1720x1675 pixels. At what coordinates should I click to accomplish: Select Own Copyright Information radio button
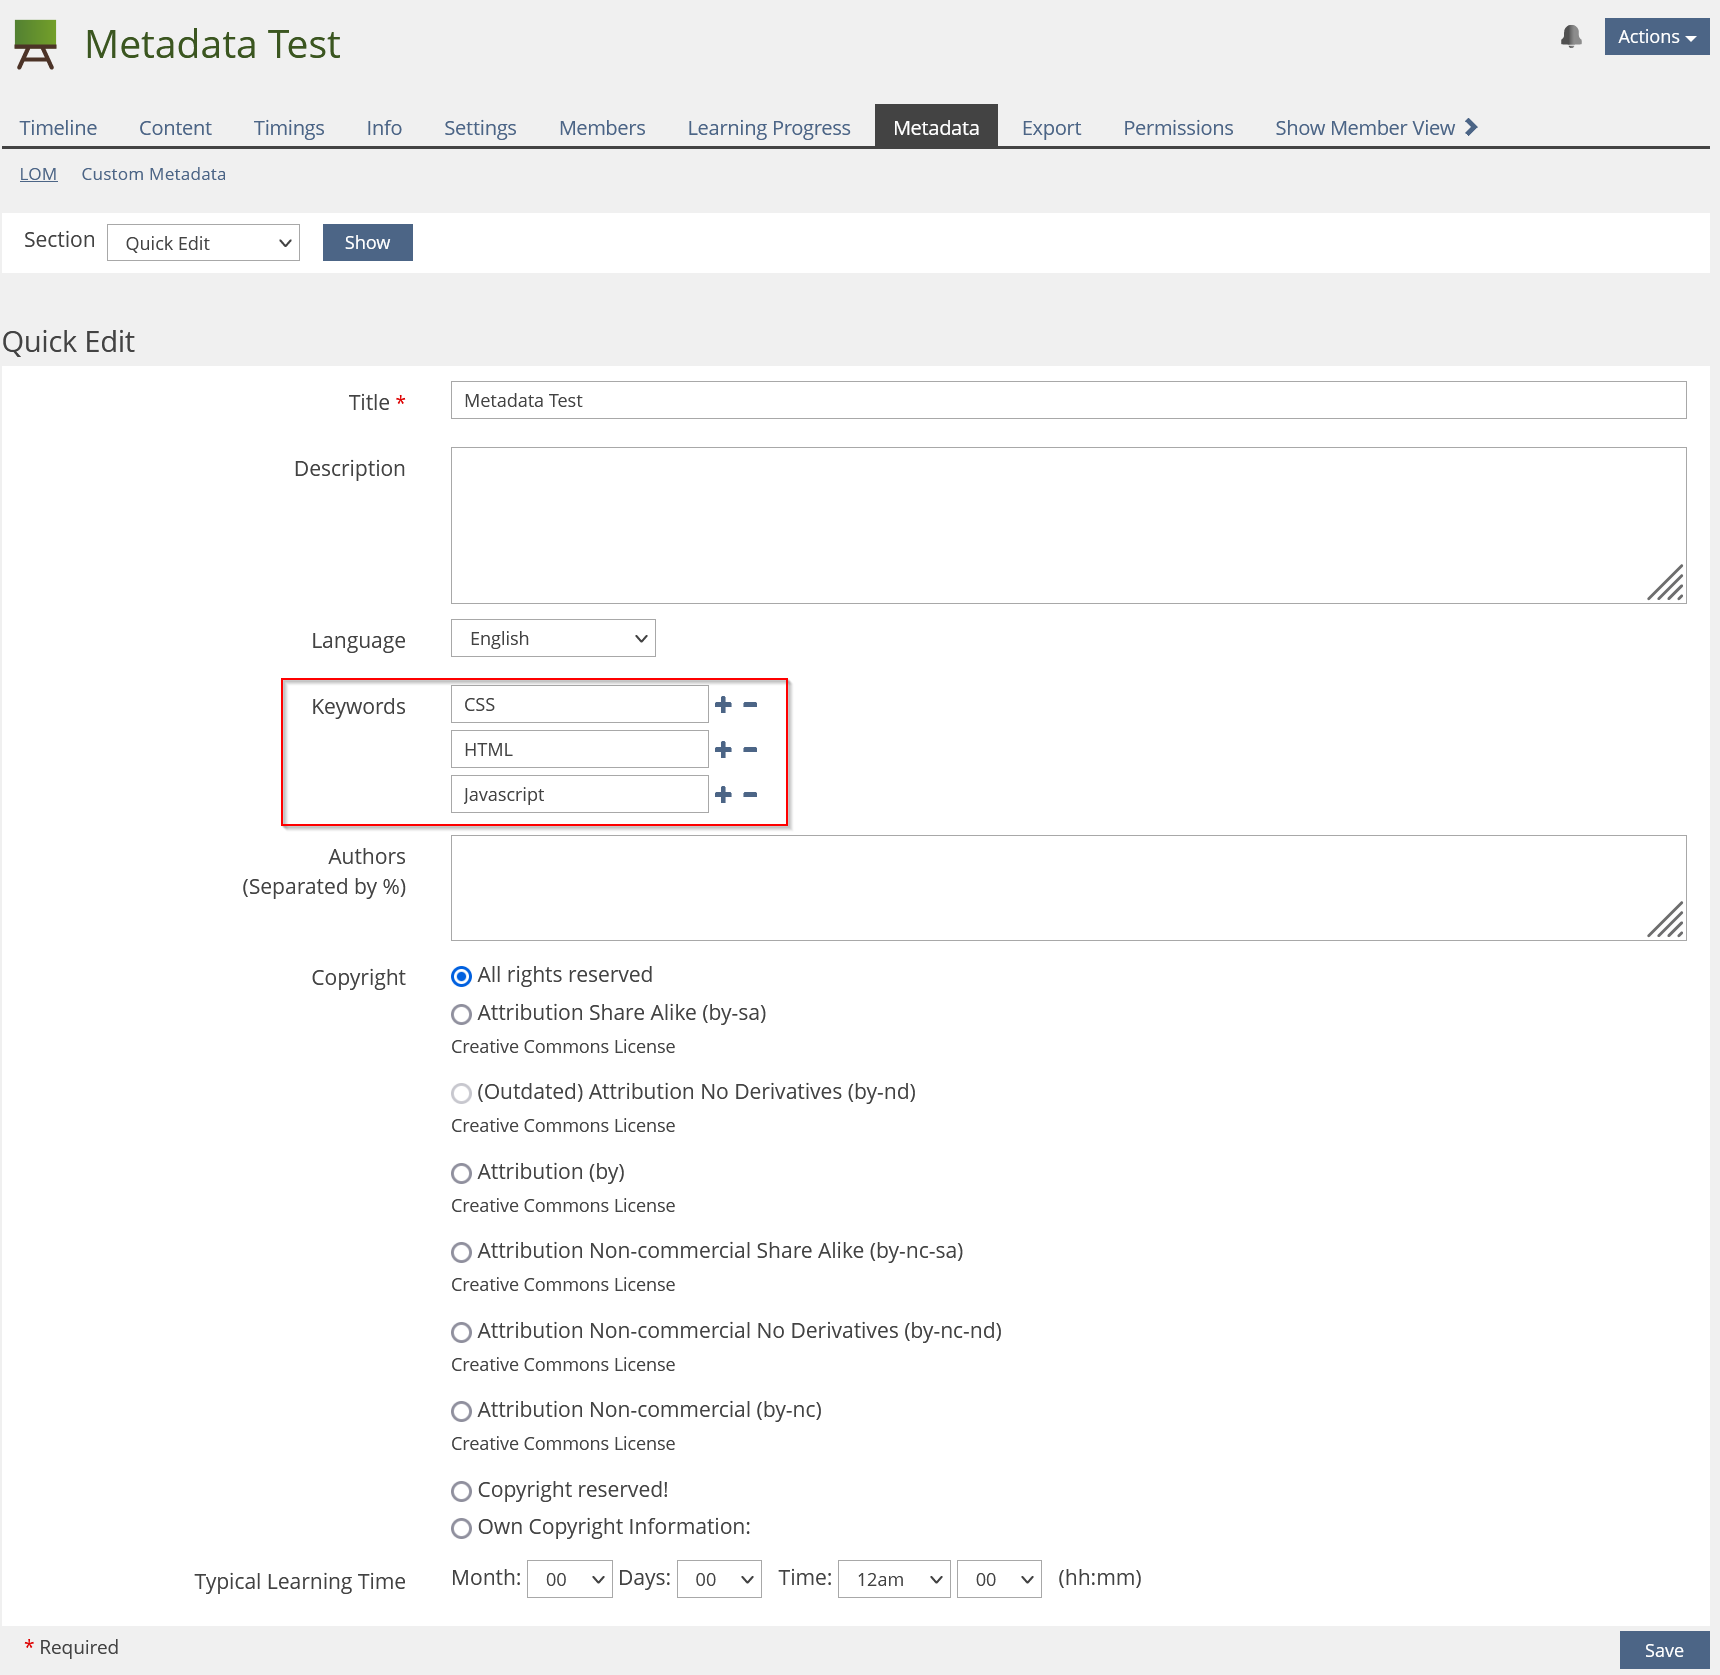(x=461, y=1528)
